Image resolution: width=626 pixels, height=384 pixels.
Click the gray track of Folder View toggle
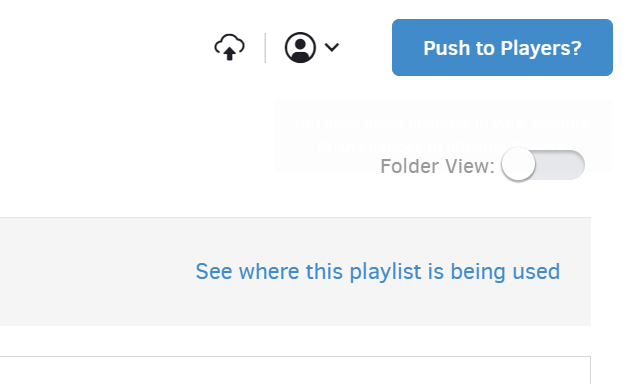point(561,165)
